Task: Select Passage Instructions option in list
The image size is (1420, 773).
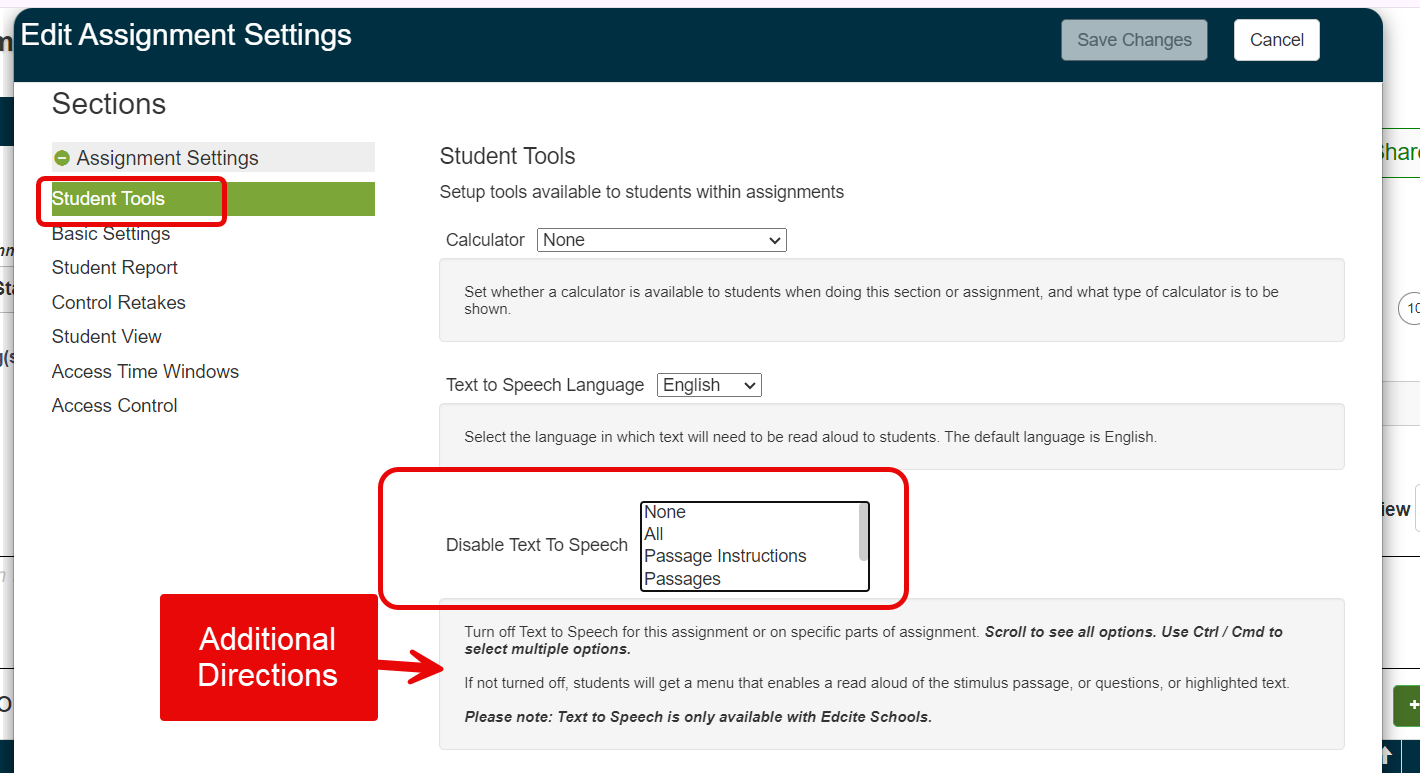Action: click(750, 556)
